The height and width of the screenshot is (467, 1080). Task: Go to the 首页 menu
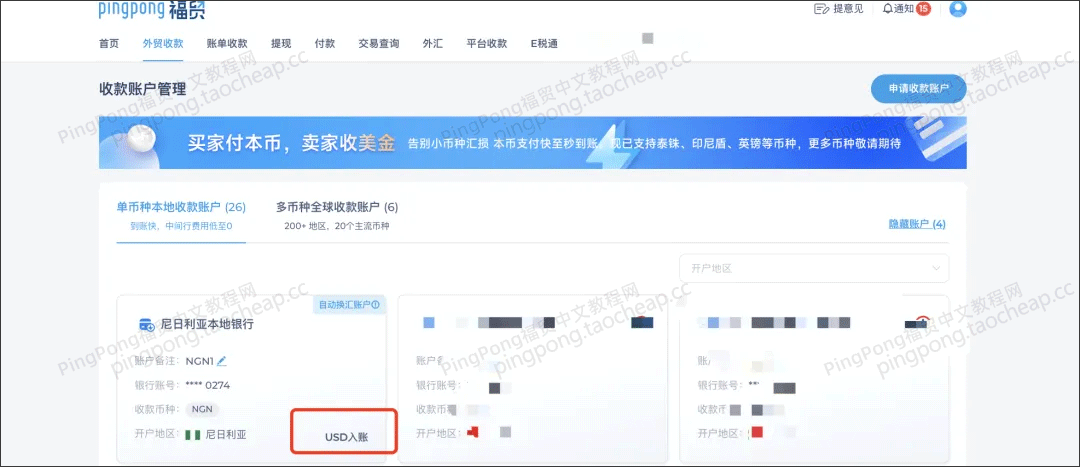pos(109,43)
